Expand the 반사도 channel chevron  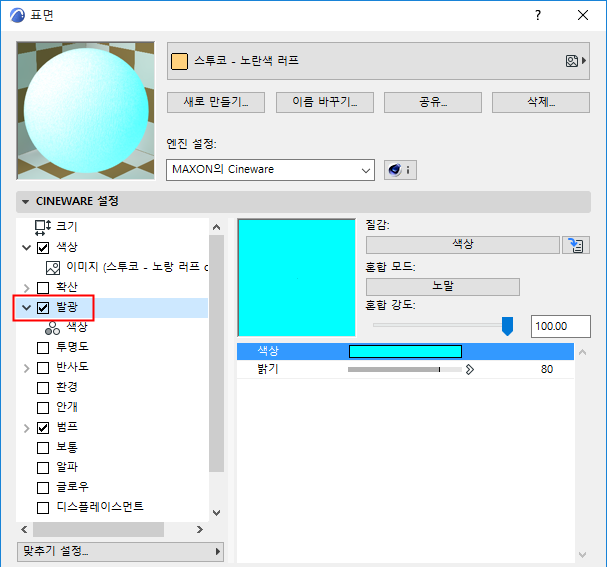tap(26, 368)
